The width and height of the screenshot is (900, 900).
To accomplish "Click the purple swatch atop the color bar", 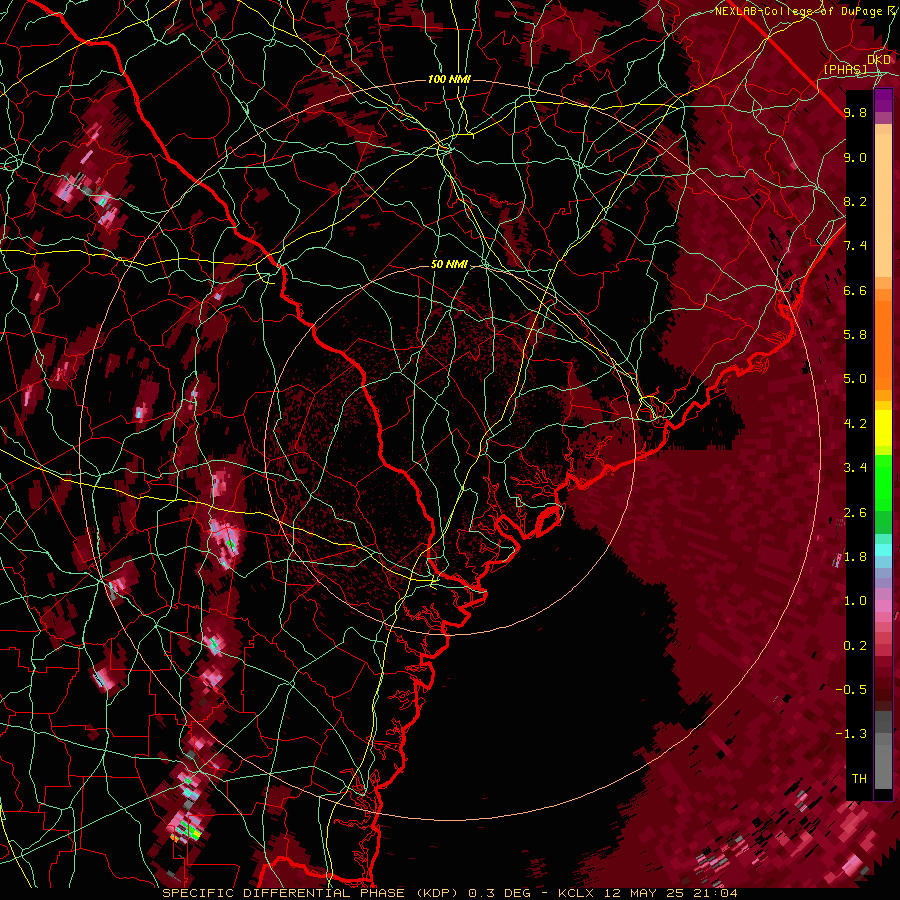I will tap(883, 100).
